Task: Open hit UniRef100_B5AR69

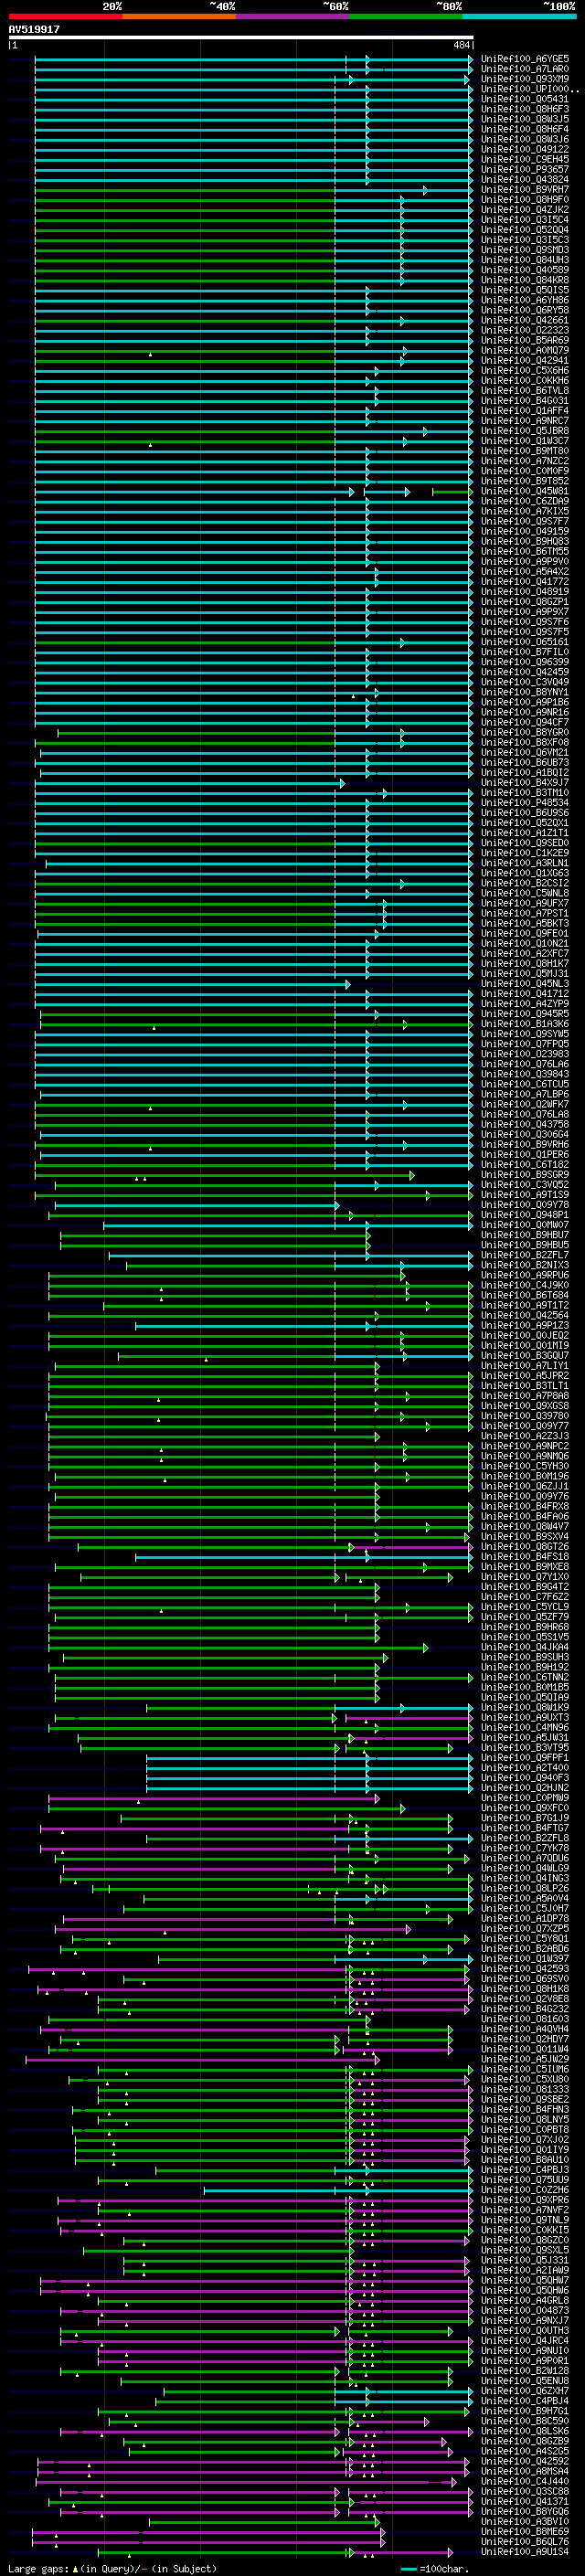Action: (x=525, y=341)
